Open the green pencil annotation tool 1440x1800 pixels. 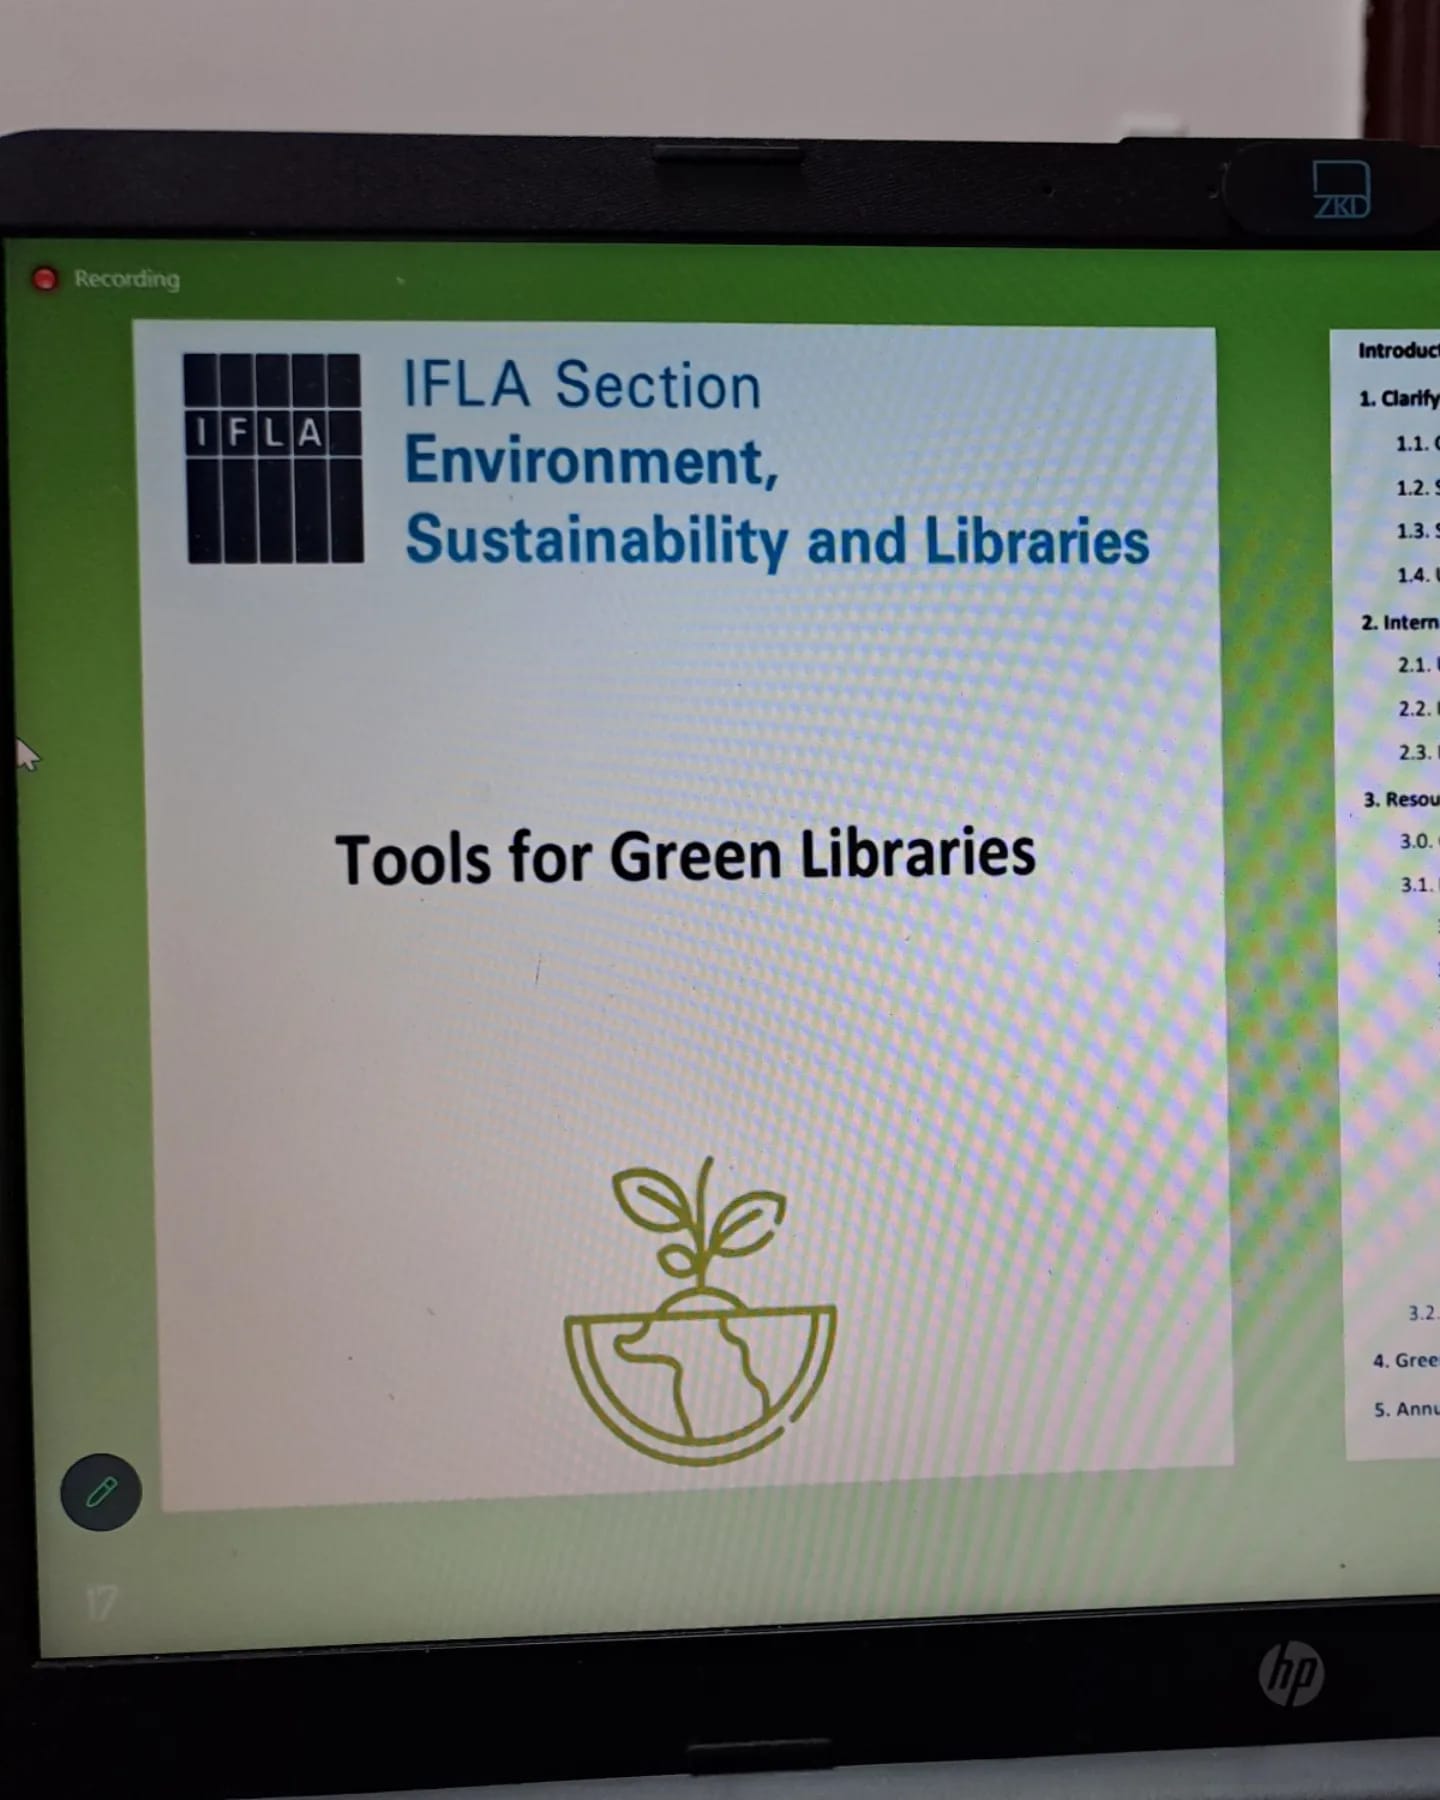[x=100, y=1492]
